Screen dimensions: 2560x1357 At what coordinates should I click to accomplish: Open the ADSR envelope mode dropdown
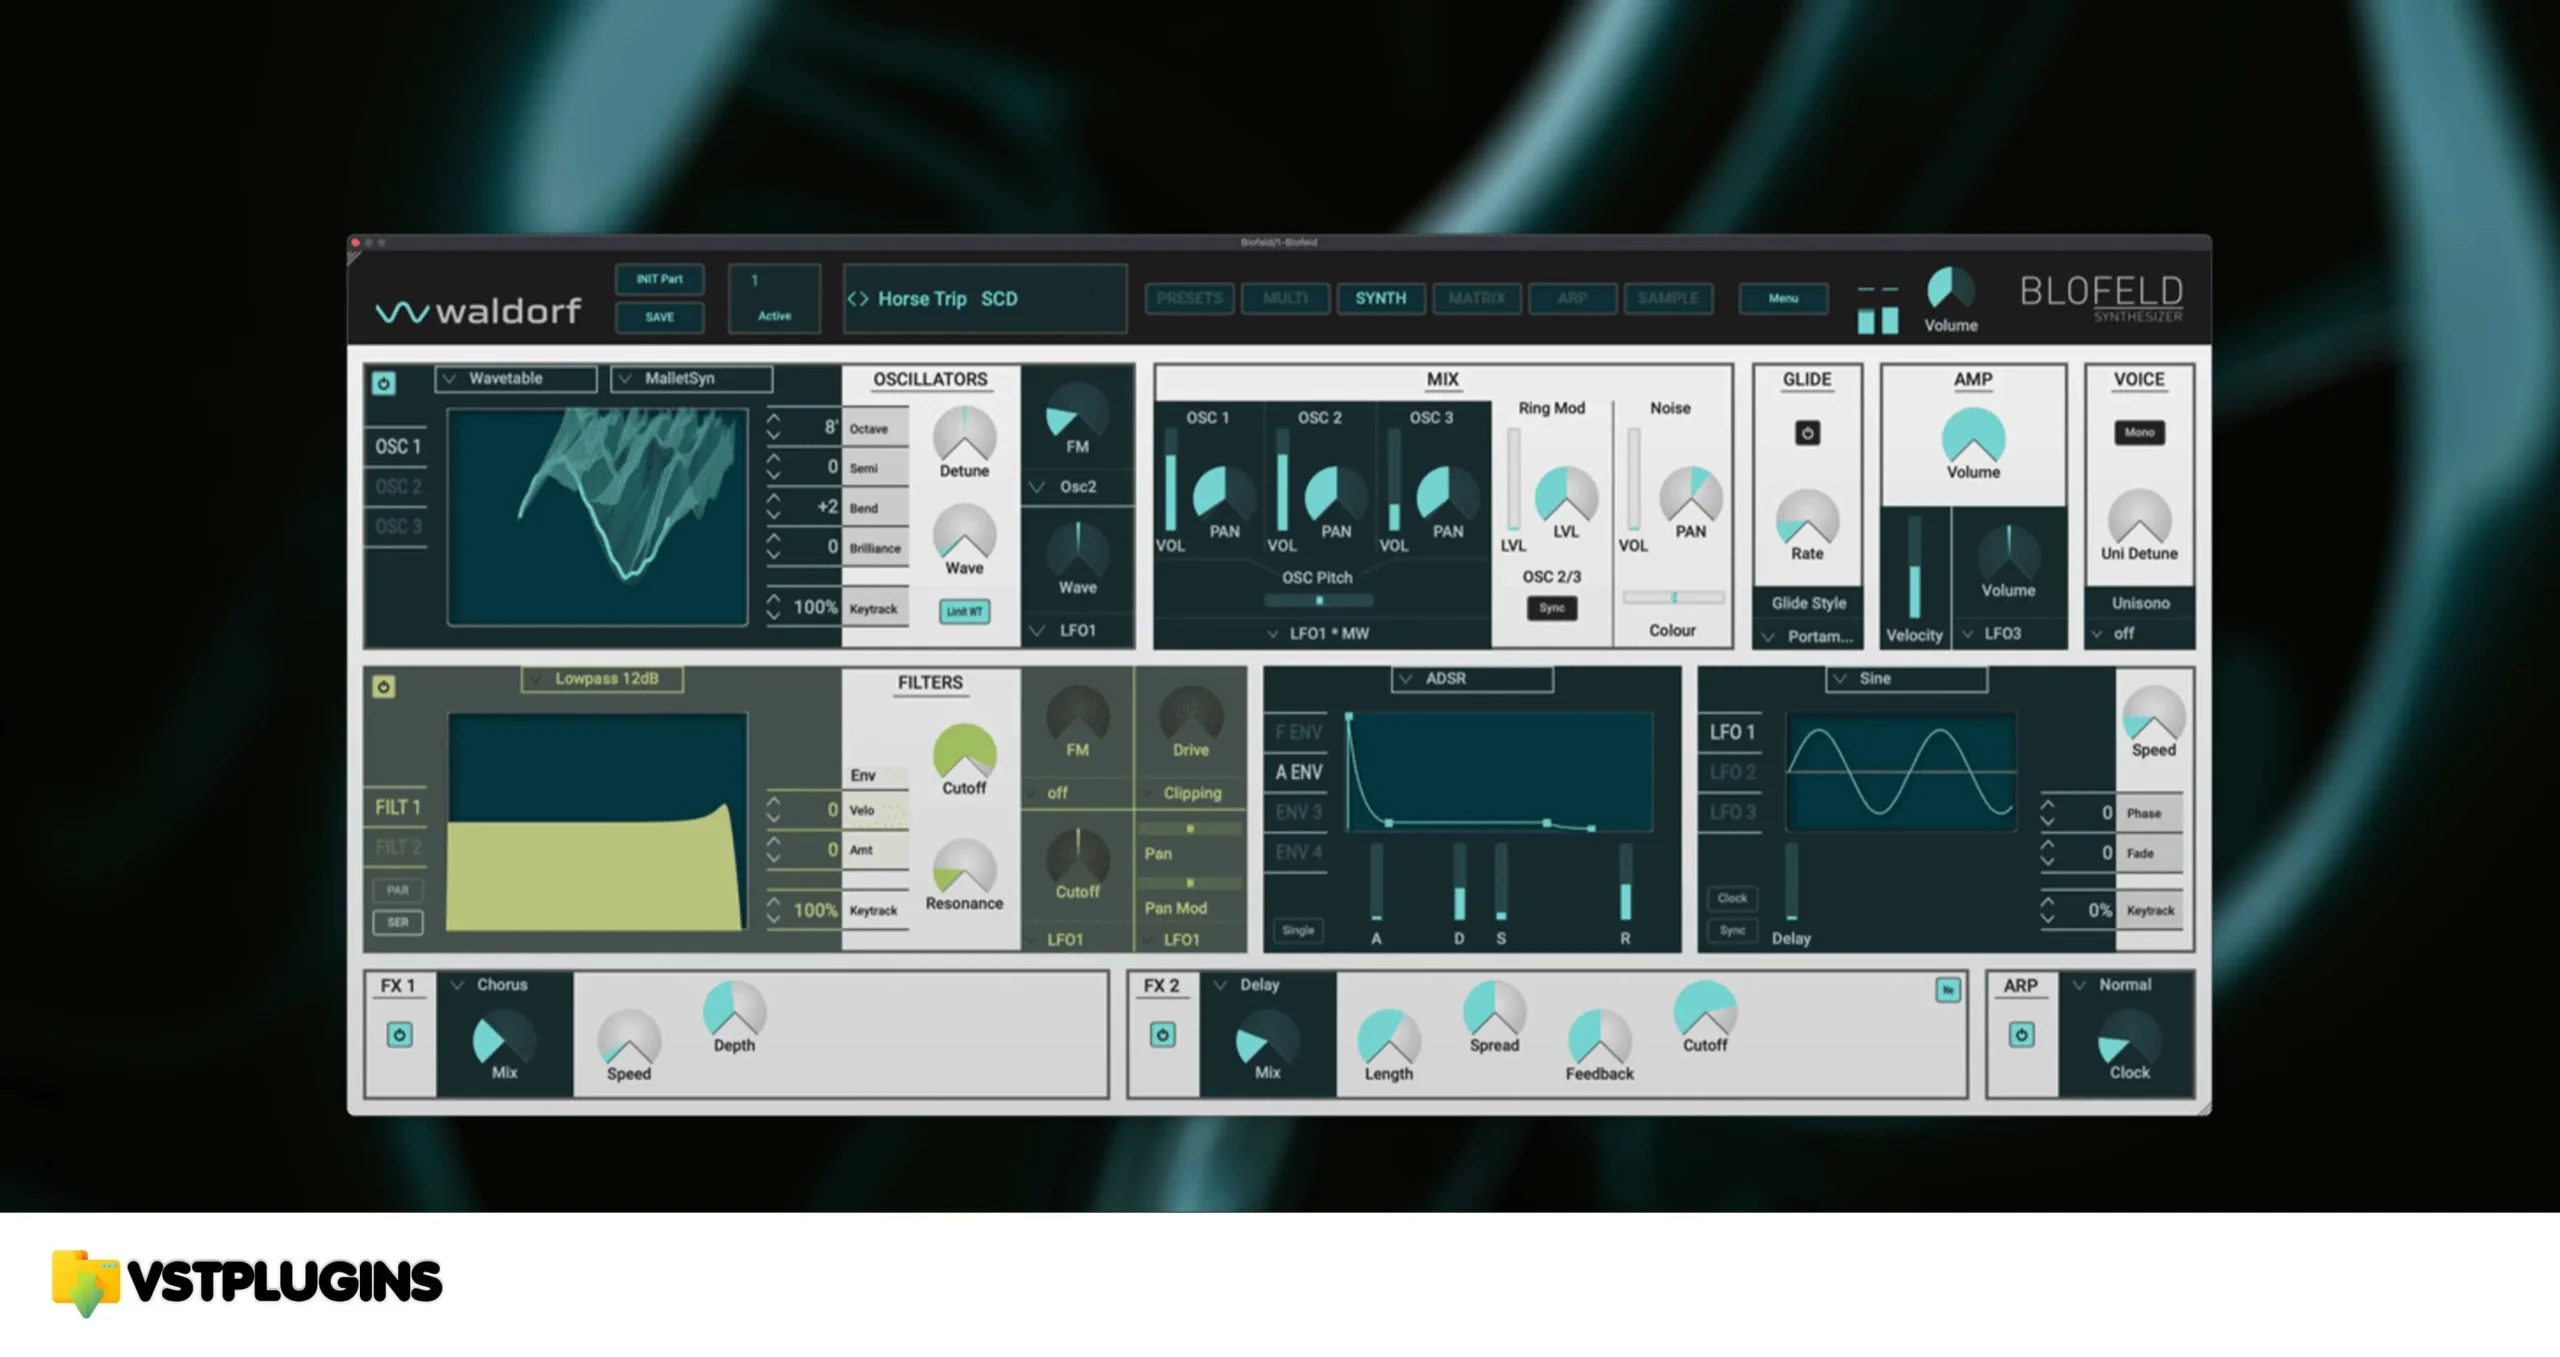[1472, 679]
